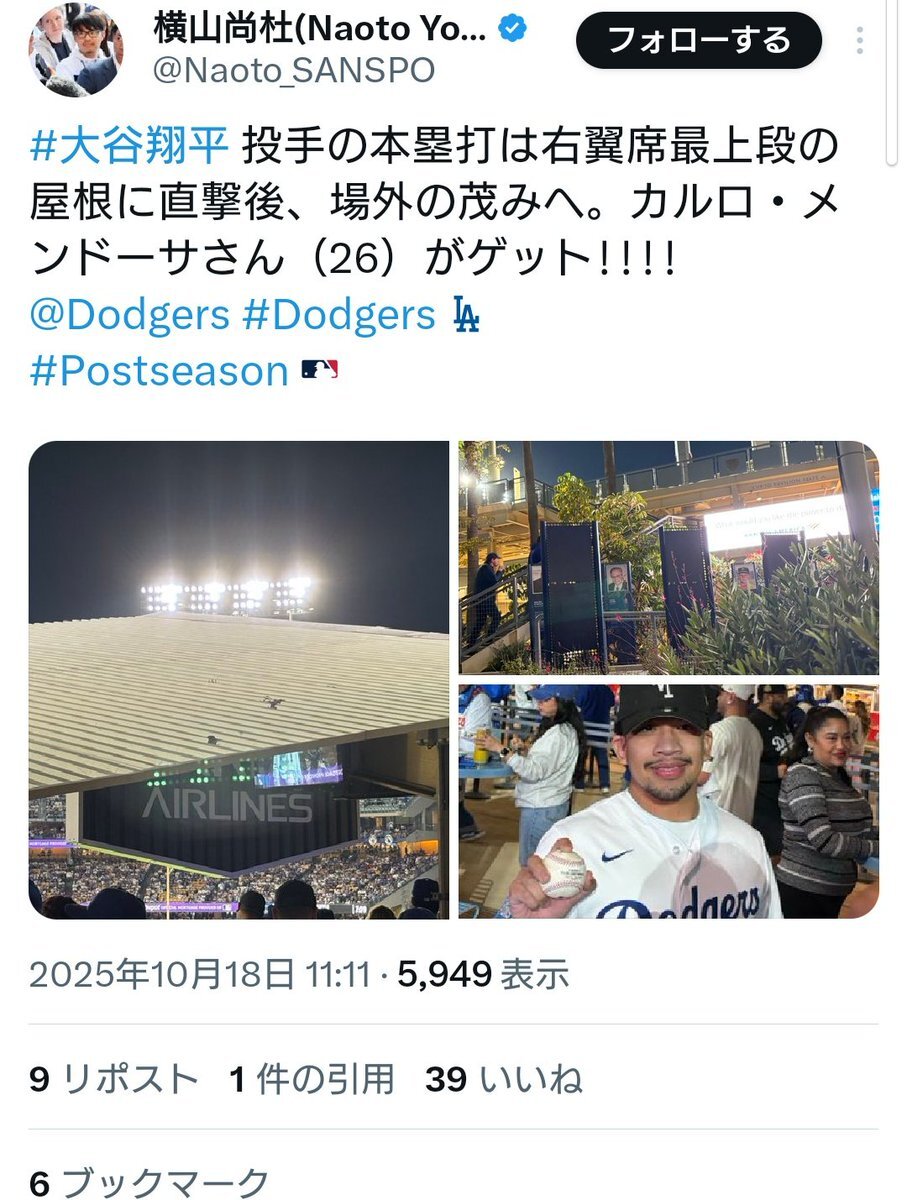The height and width of the screenshot is (1200, 907).
Task: View the 9 リポスト list
Action: (x=114, y=1079)
